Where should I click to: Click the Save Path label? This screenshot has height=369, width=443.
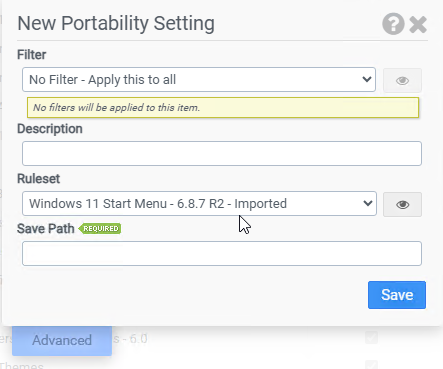[x=46, y=229]
